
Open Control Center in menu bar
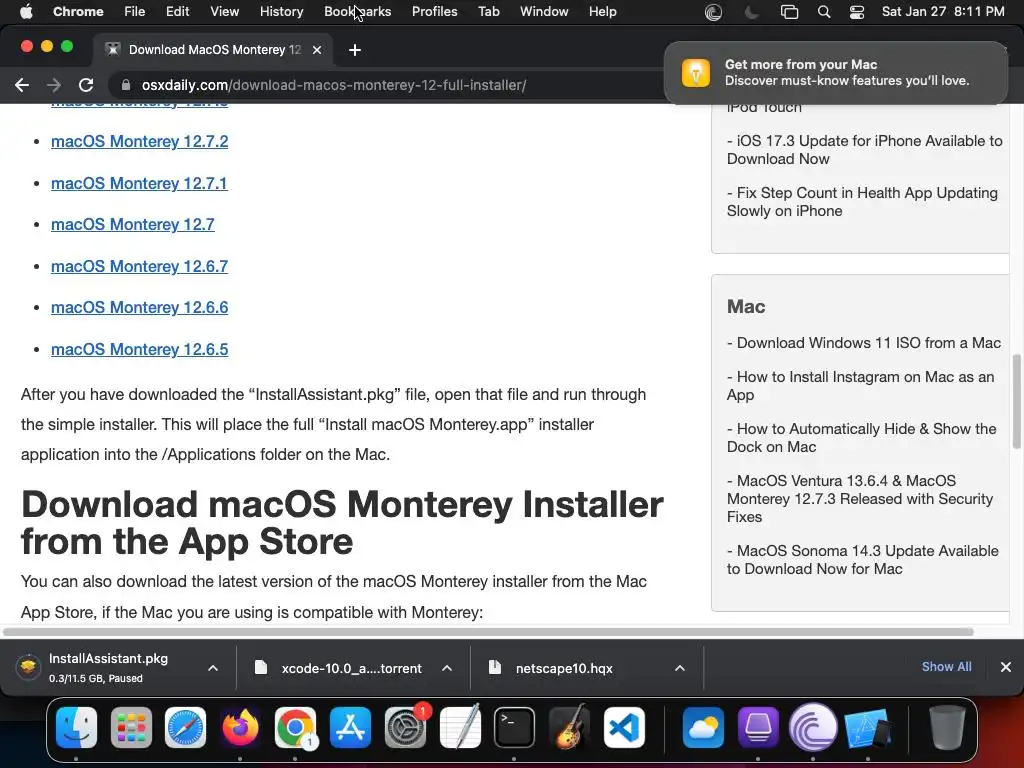(857, 12)
